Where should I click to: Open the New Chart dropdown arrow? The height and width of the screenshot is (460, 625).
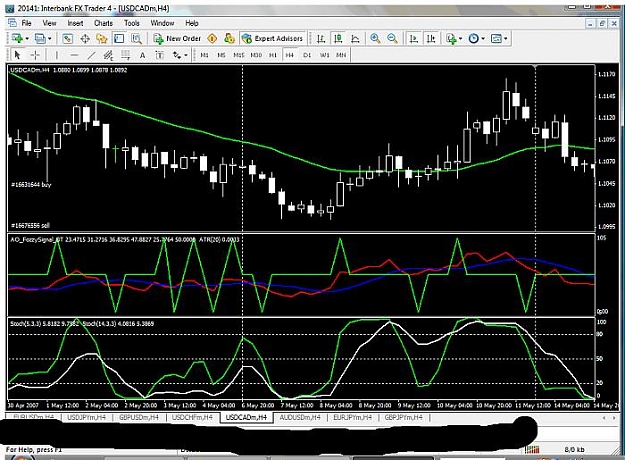27,39
